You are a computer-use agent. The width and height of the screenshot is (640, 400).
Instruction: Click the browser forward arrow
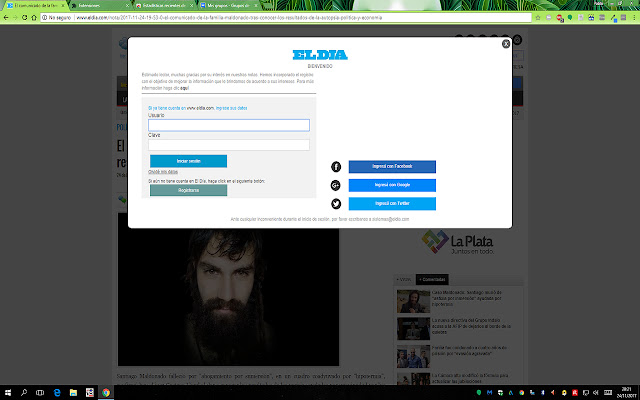click(x=15, y=18)
